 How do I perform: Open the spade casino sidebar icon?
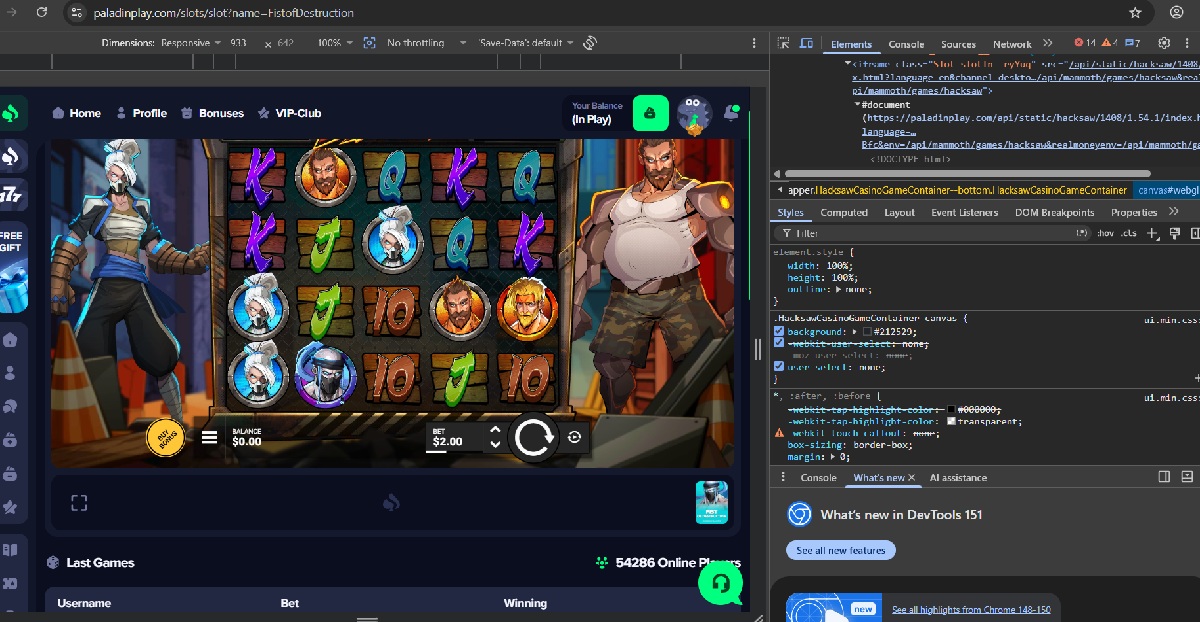[12, 156]
